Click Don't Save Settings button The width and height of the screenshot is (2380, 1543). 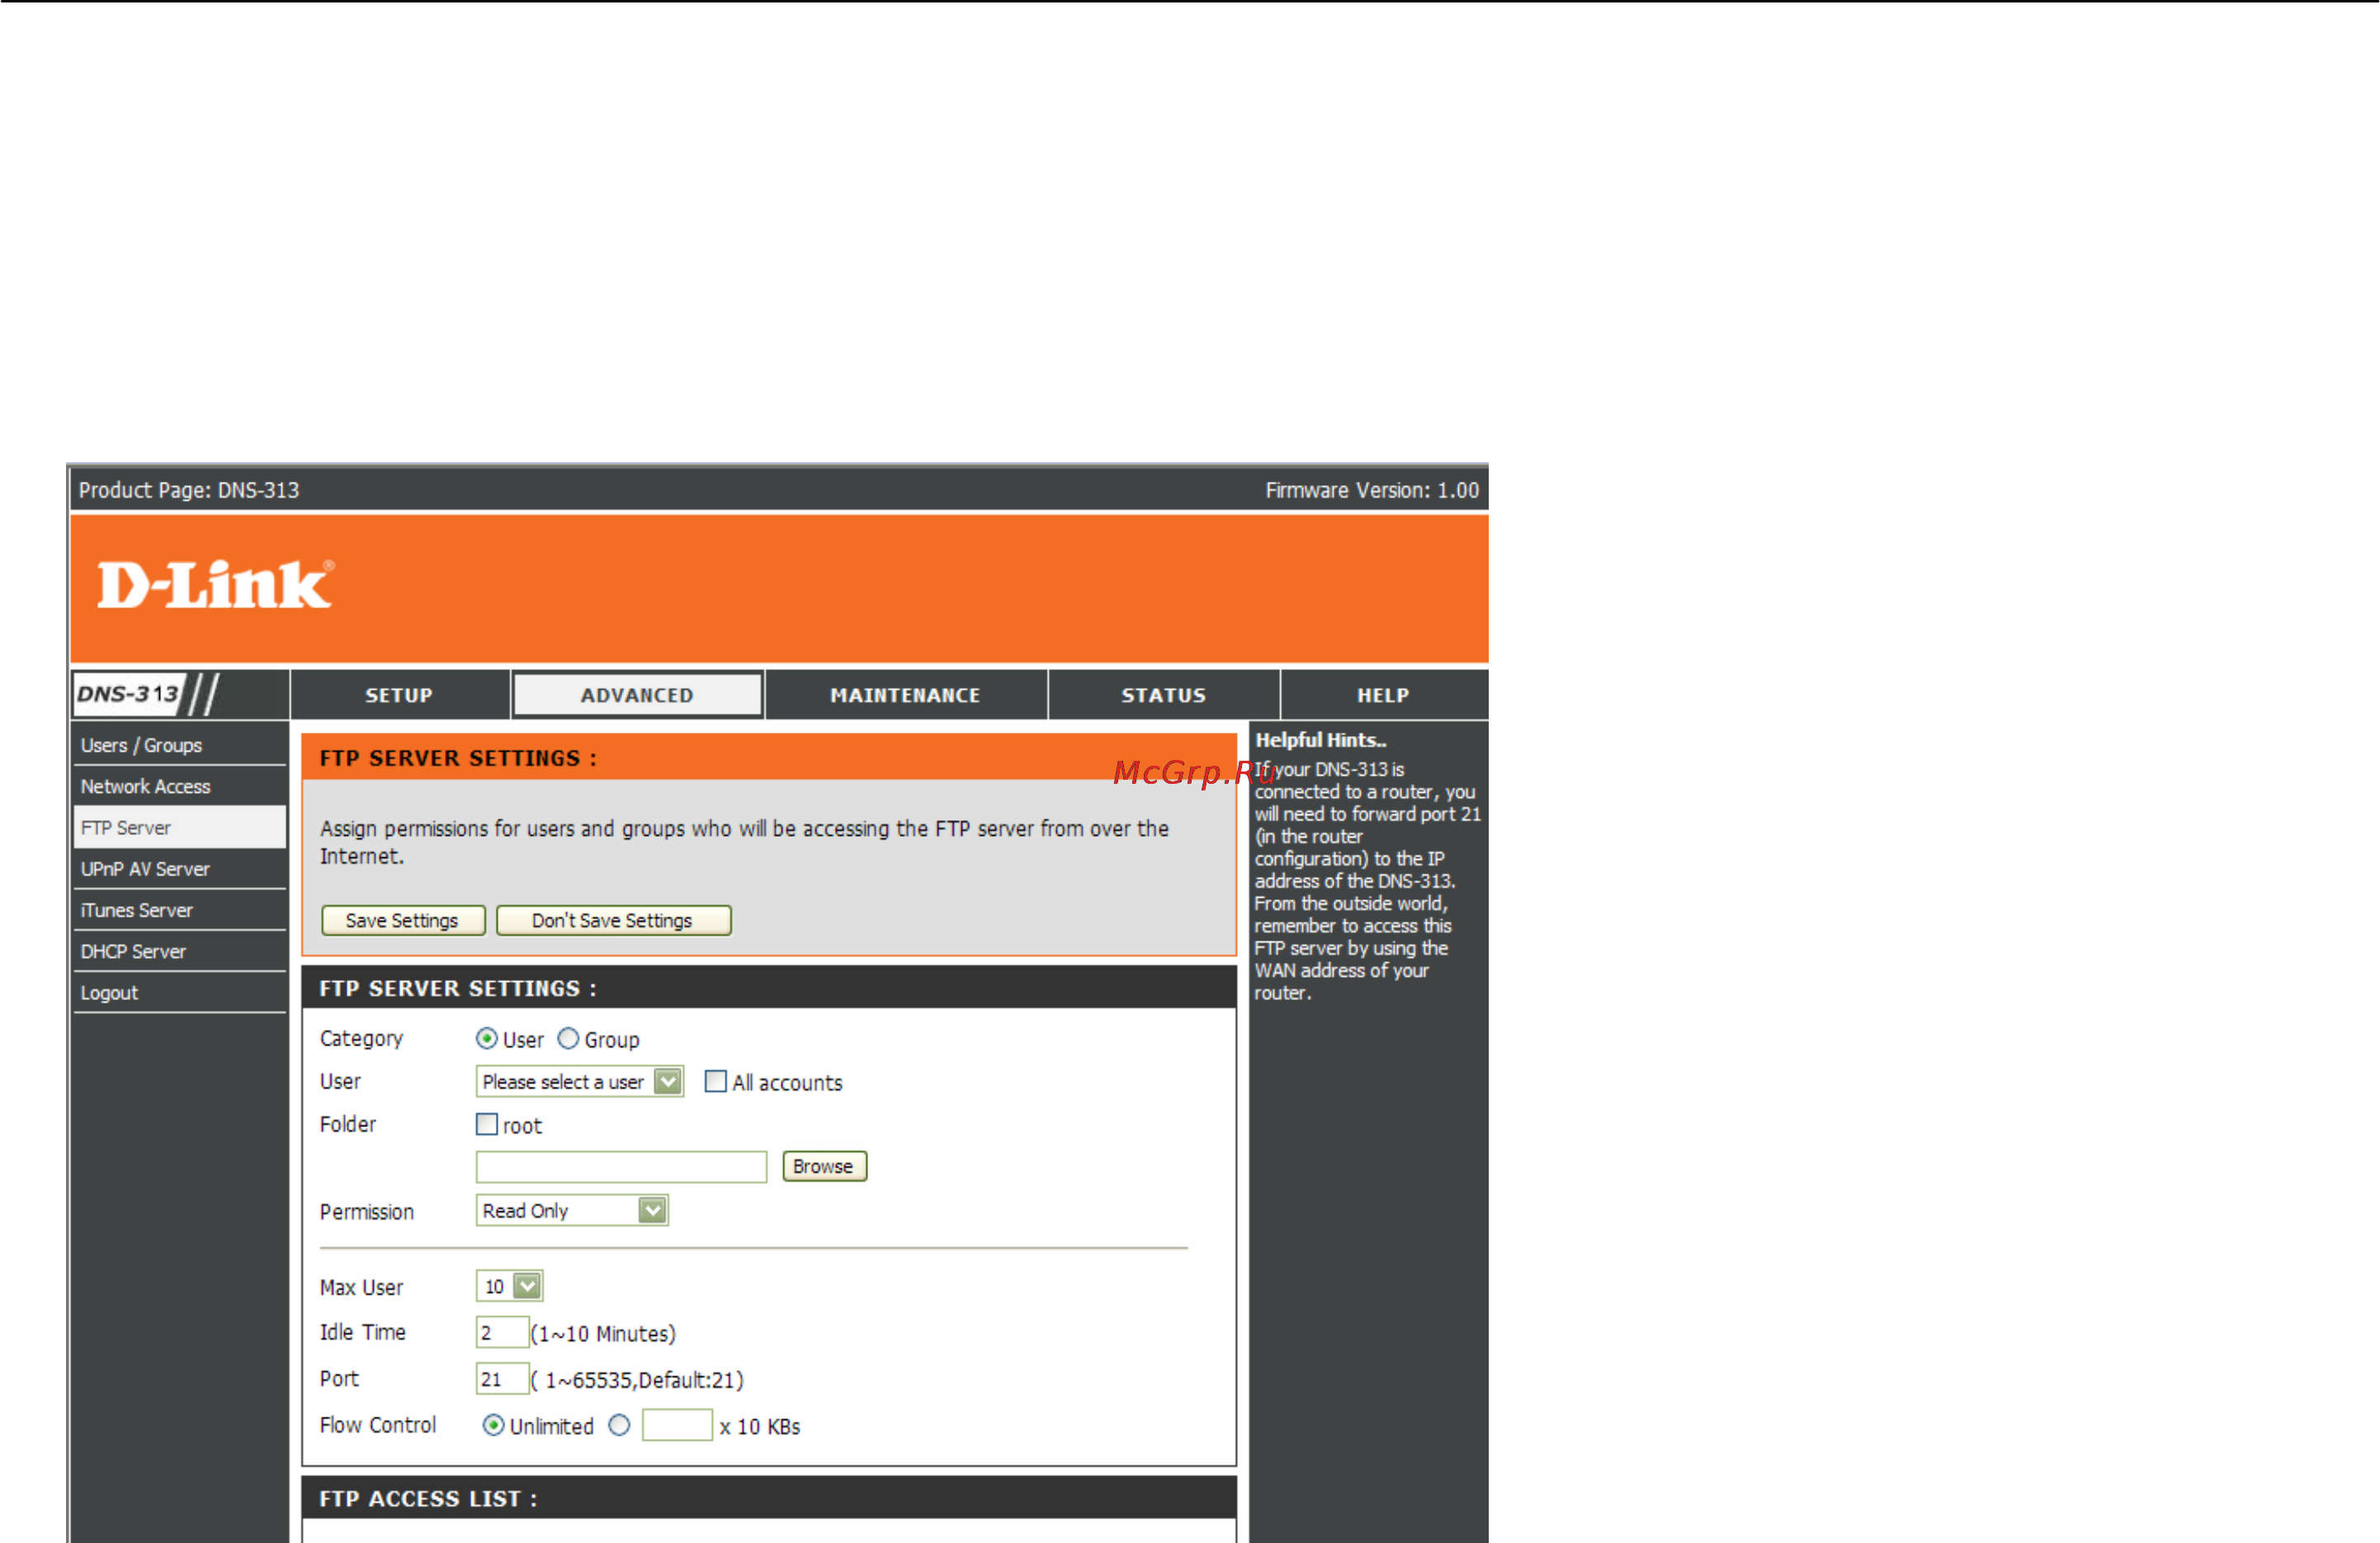tap(613, 921)
